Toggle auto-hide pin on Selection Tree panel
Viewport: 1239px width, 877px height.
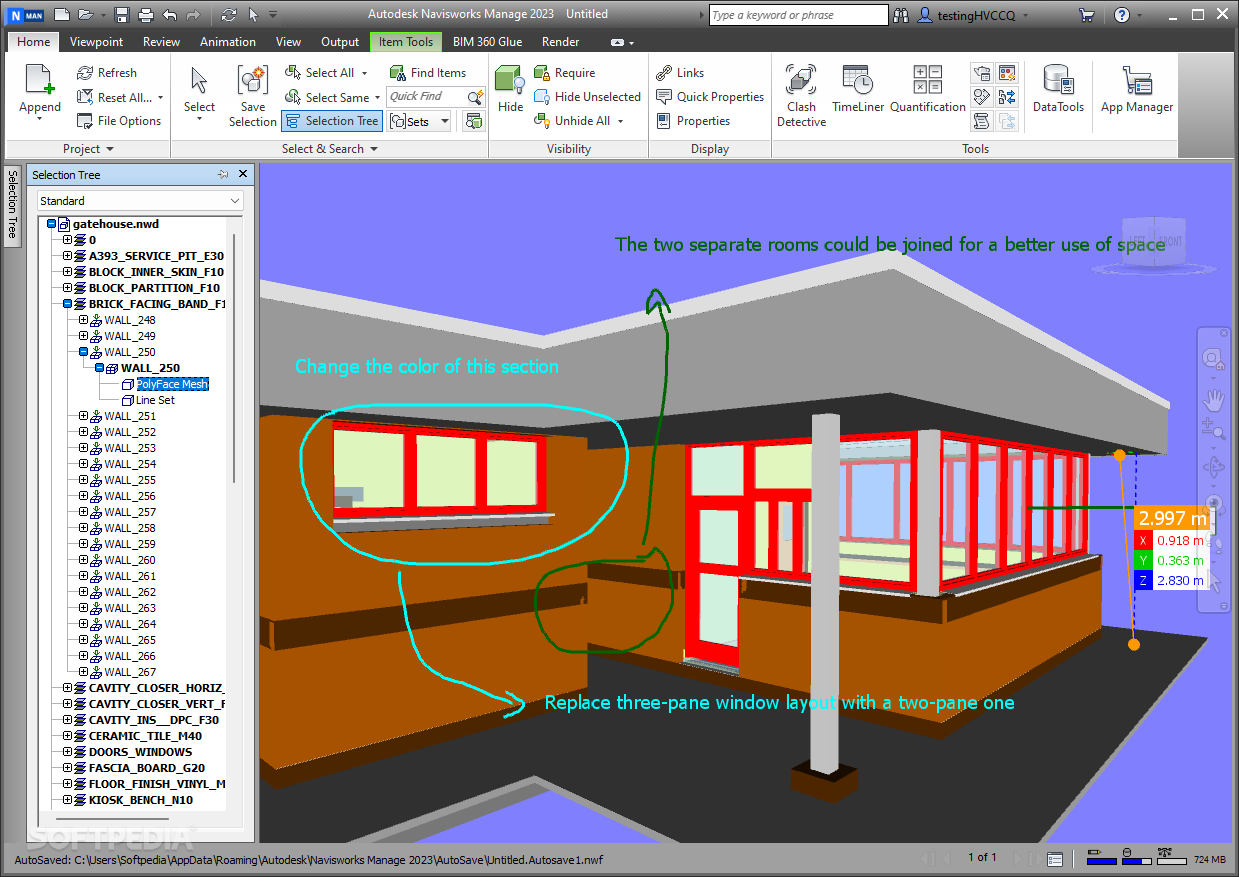coord(223,174)
